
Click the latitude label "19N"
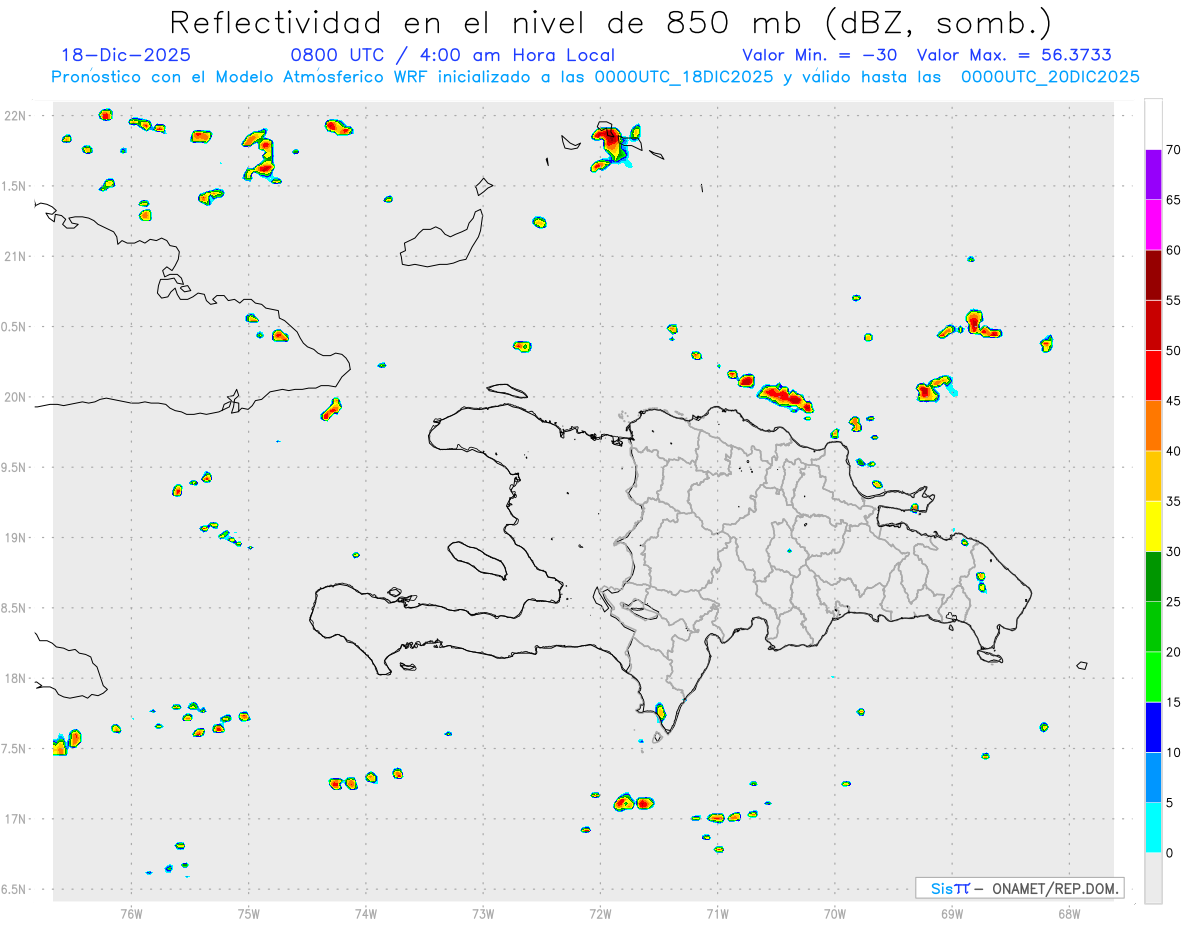coord(16,537)
